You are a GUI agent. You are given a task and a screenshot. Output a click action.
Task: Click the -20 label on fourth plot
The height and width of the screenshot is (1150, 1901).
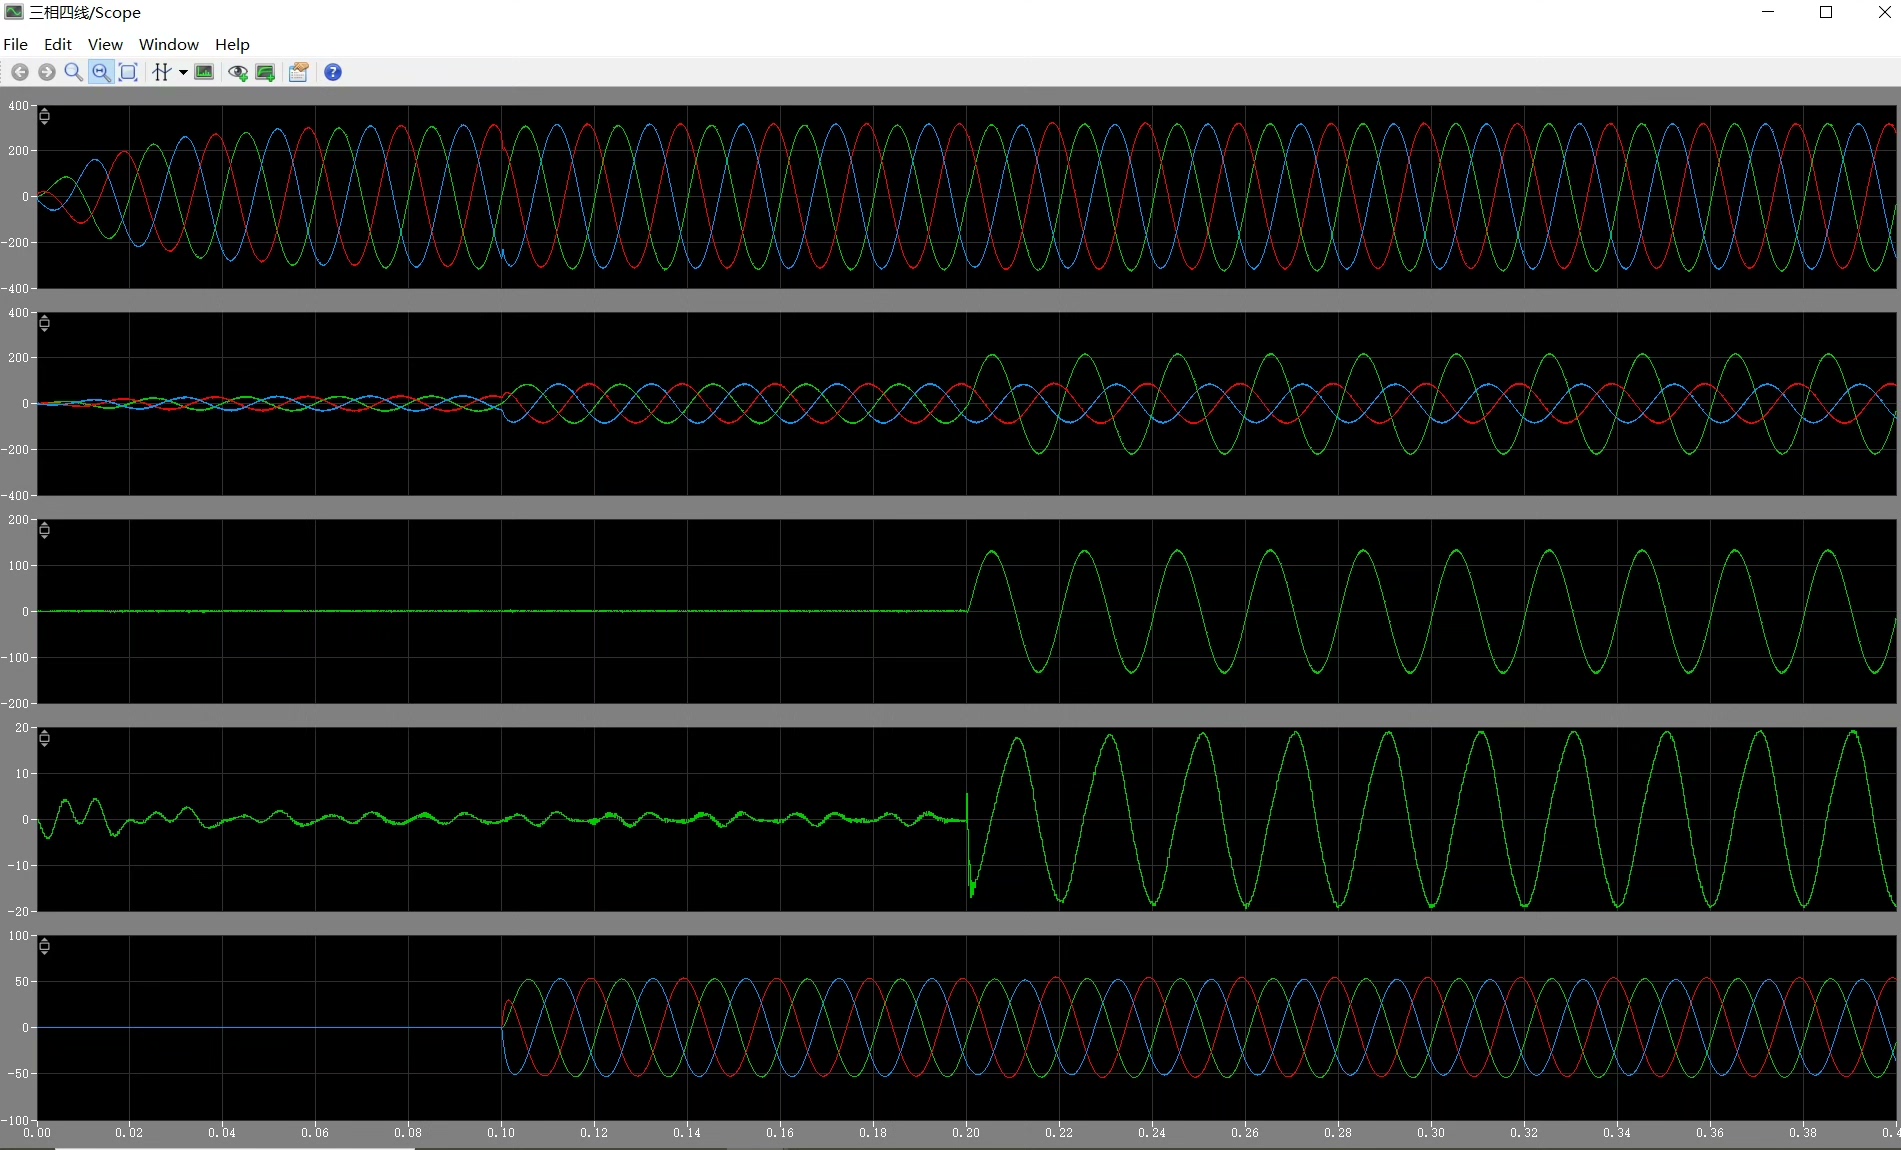(x=18, y=911)
